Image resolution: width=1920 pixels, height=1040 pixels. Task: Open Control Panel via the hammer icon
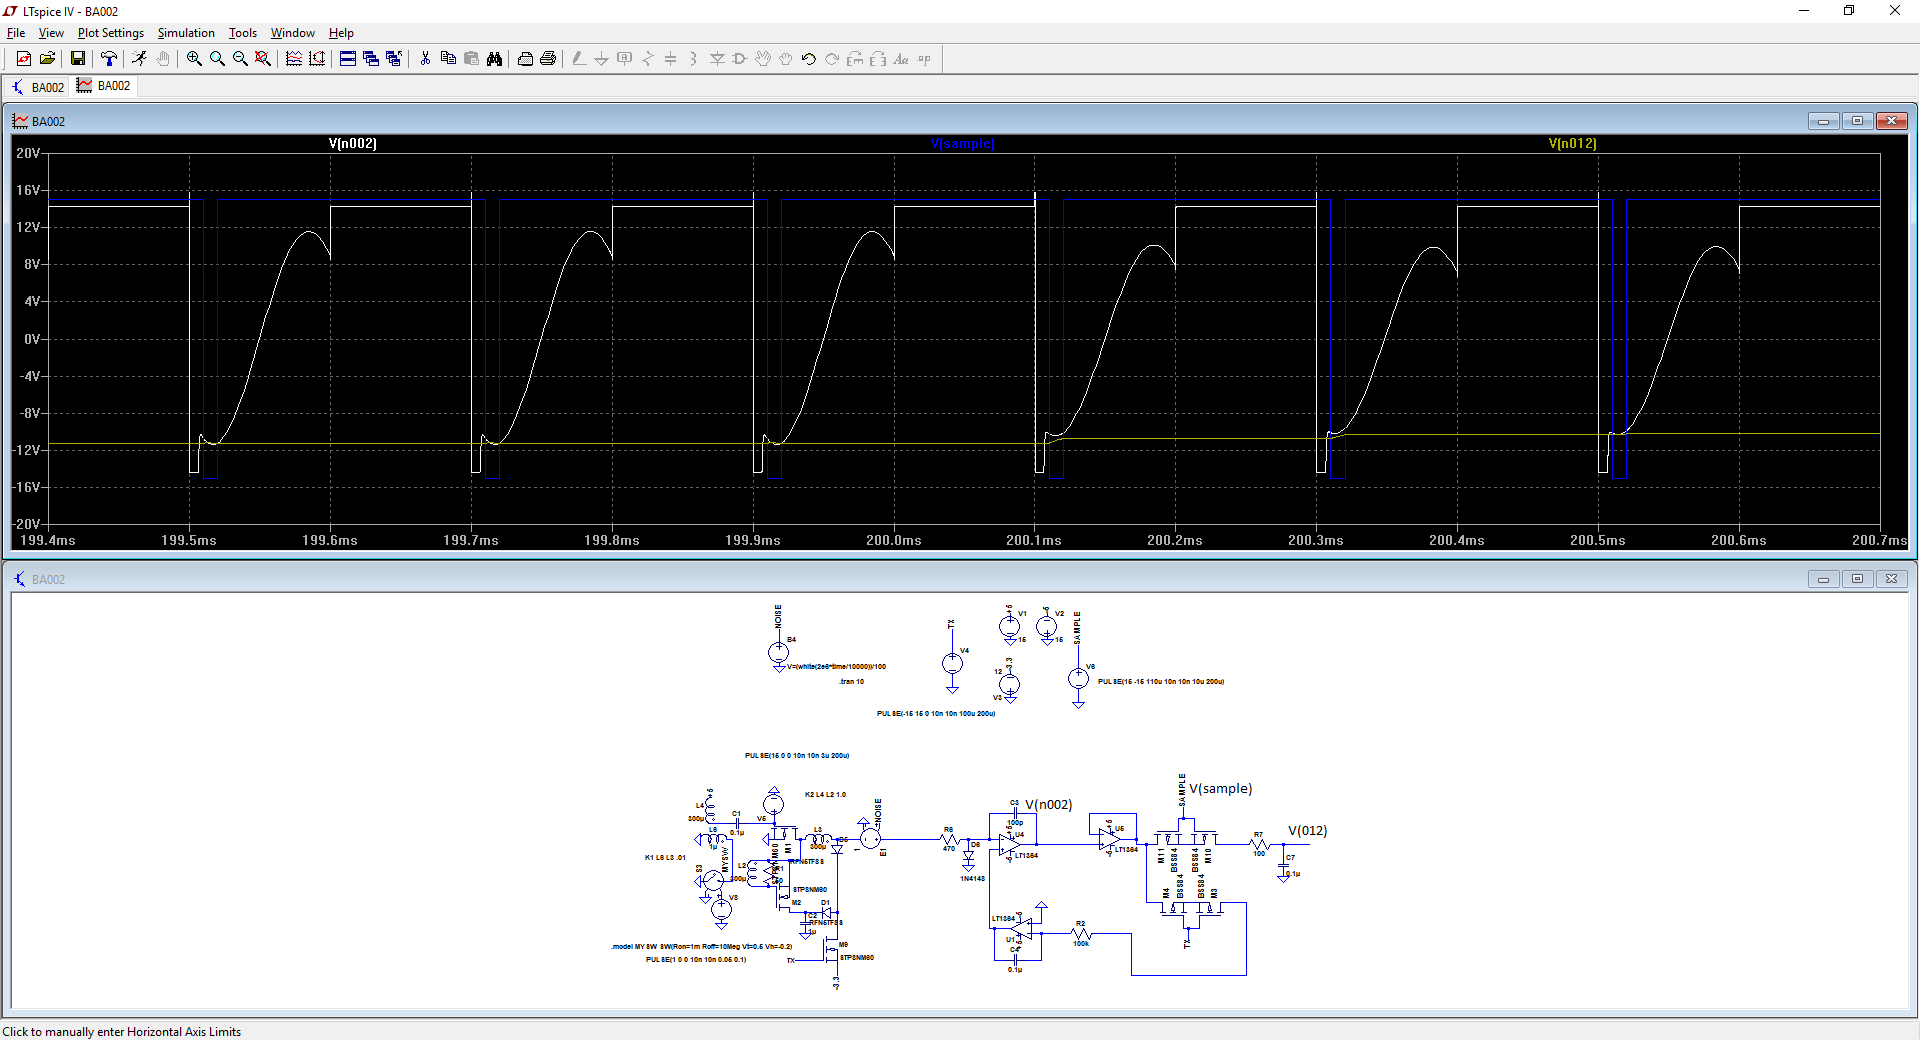click(x=109, y=59)
